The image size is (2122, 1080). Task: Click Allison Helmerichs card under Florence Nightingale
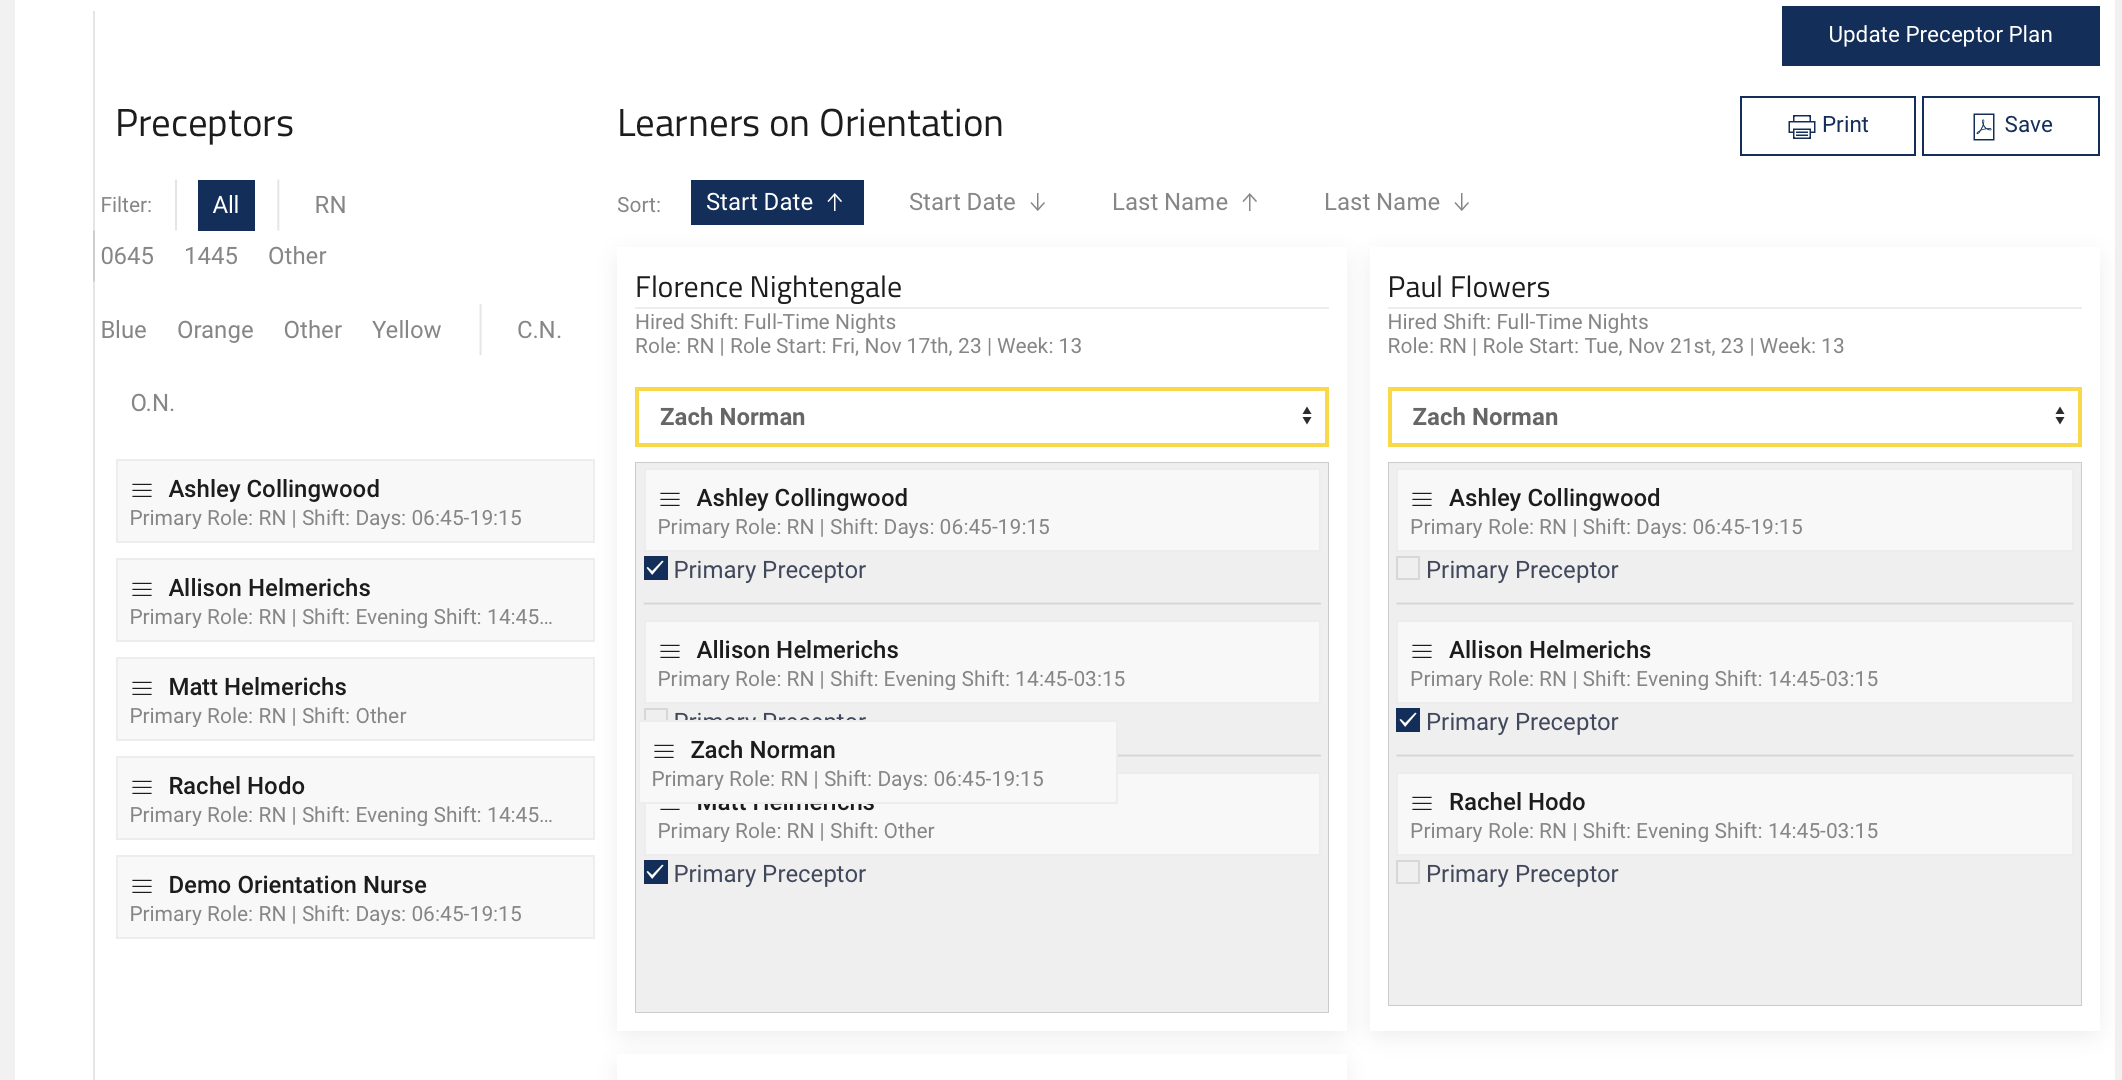point(982,663)
